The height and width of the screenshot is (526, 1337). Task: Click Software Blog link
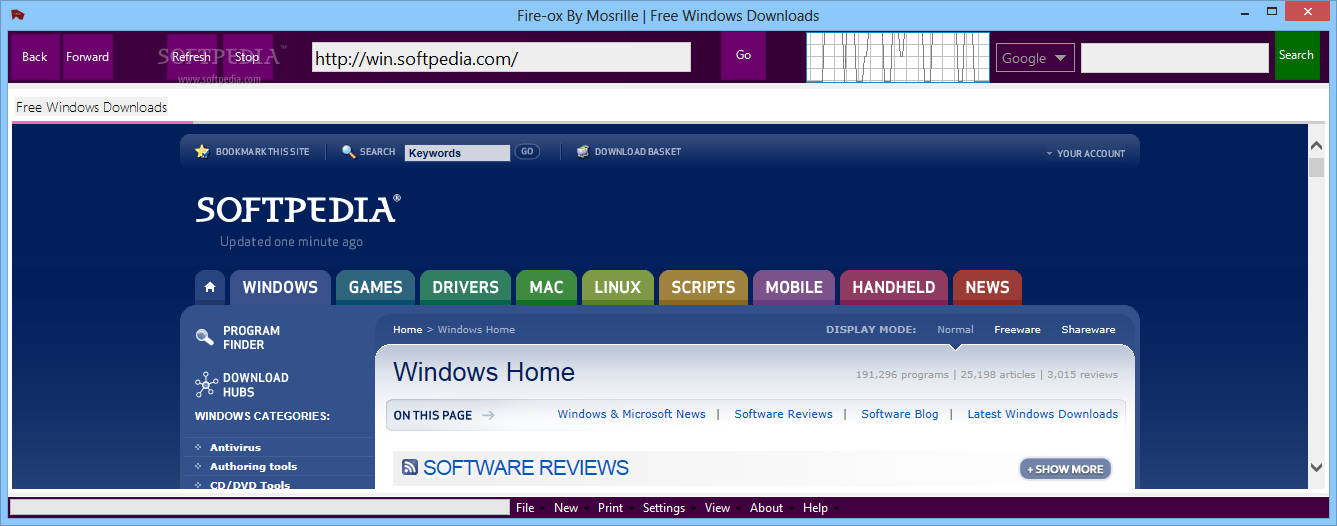point(900,414)
